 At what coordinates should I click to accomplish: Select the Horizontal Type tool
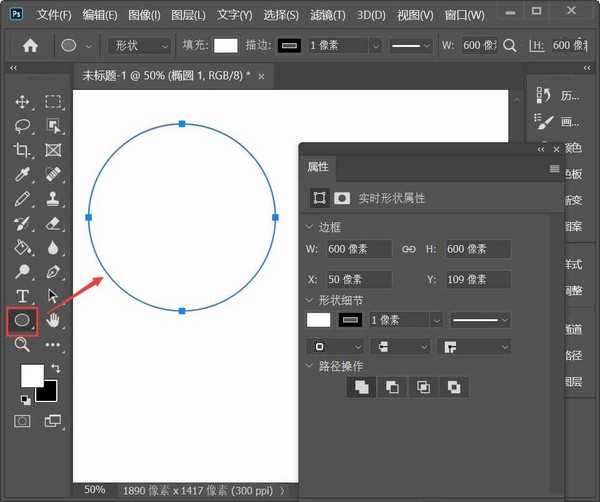pyautogui.click(x=21, y=295)
